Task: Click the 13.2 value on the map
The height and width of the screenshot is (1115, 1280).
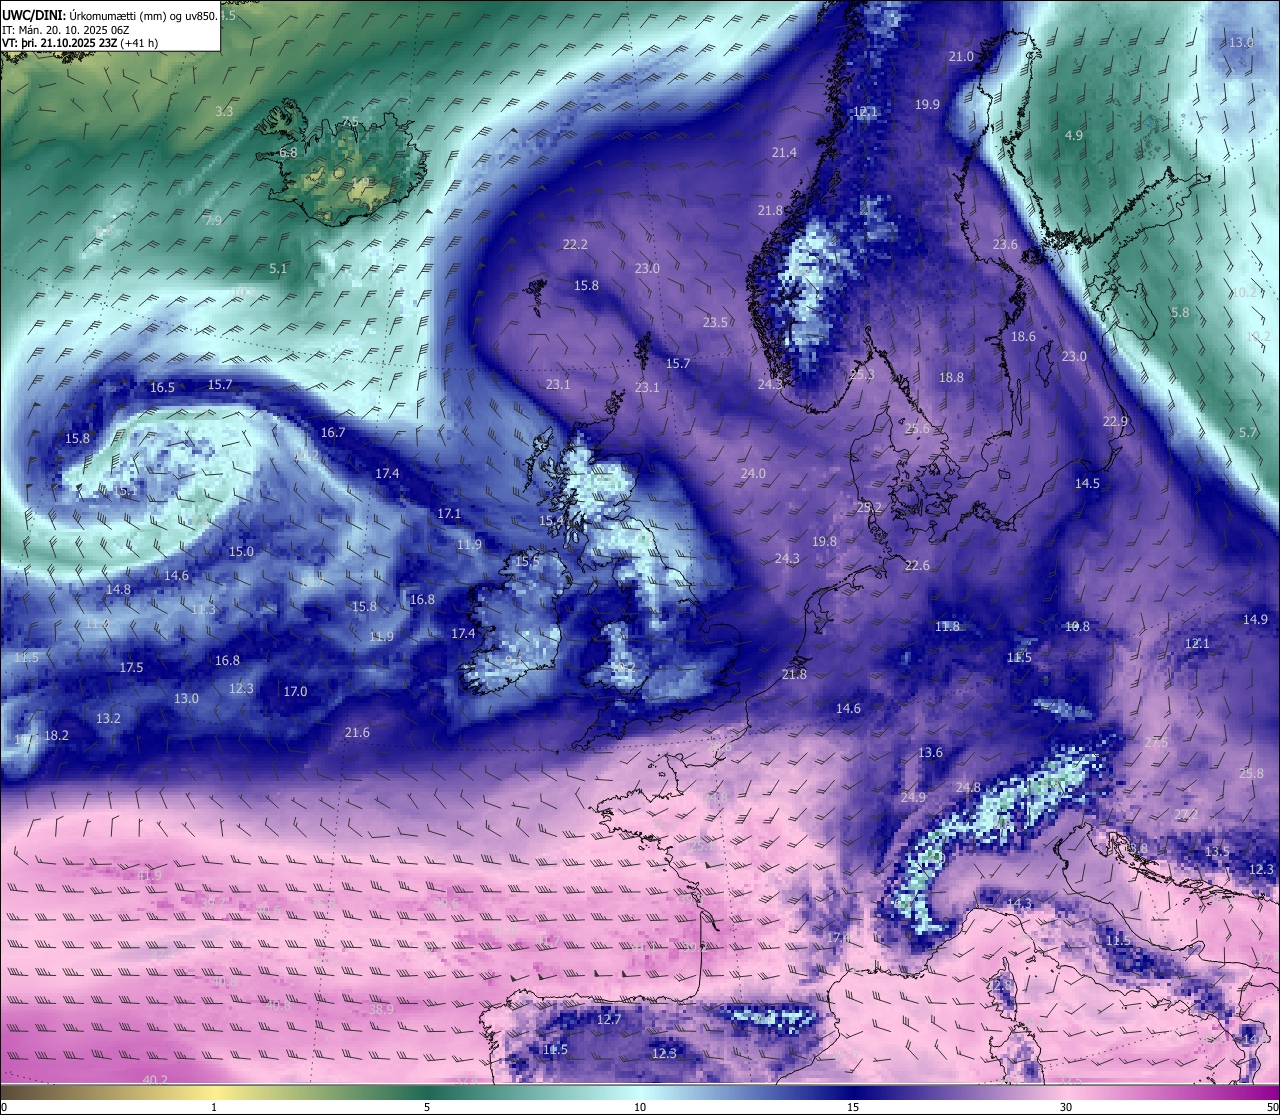Action: (x=108, y=718)
